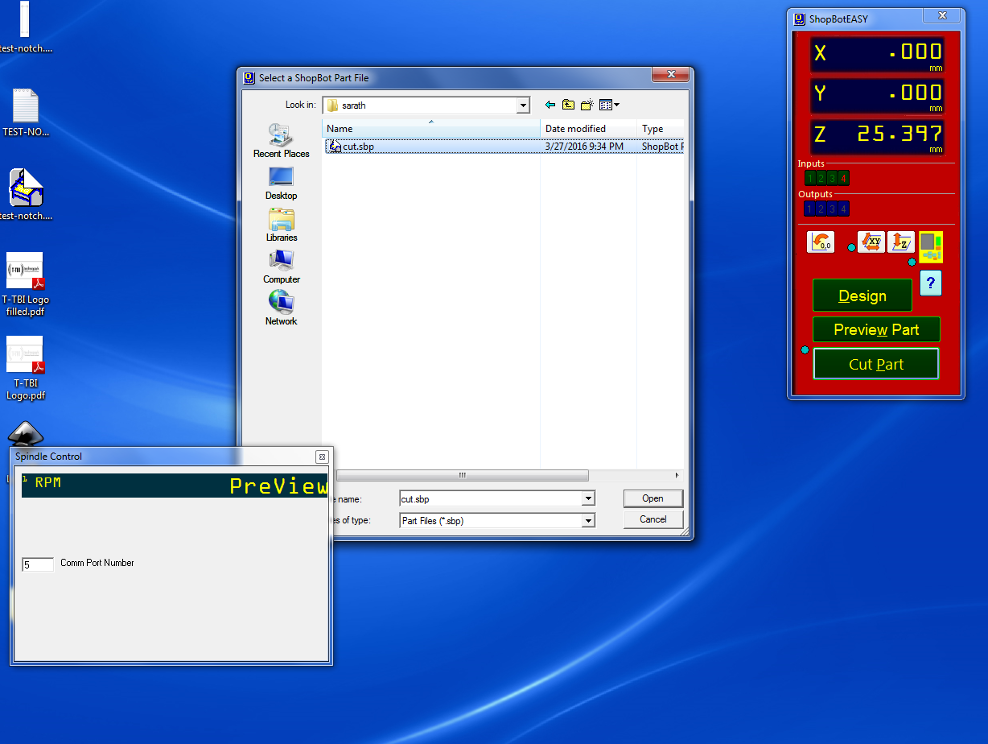Click the T-TBI Logo filled.pdf desktop icon

[x=25, y=284]
